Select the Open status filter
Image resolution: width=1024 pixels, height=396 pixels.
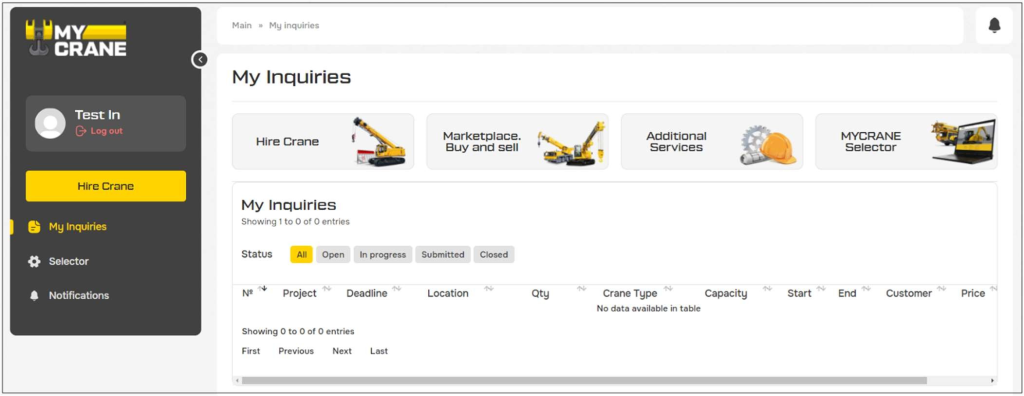[x=333, y=255]
